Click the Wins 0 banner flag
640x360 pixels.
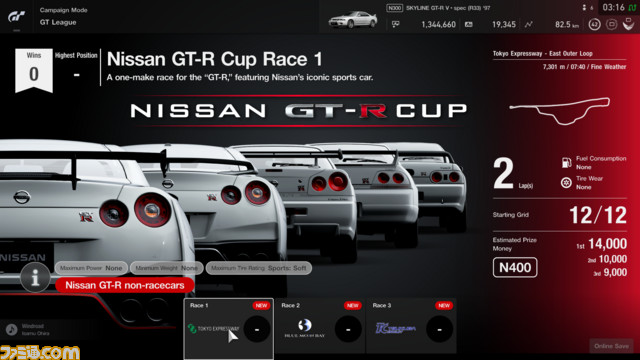34,70
